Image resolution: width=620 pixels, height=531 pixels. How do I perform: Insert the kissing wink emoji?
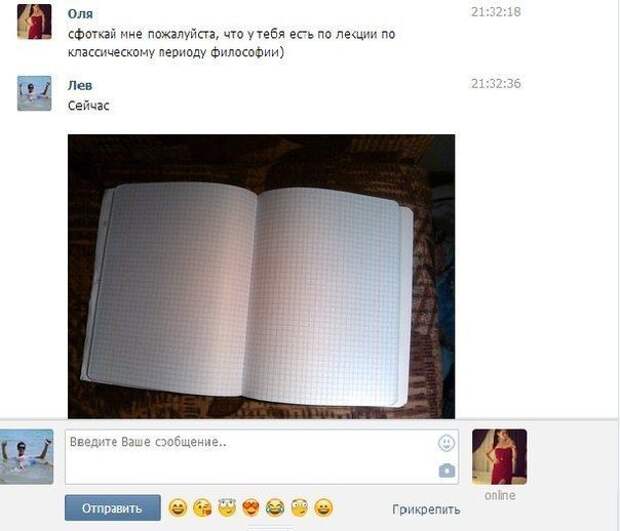[202, 508]
